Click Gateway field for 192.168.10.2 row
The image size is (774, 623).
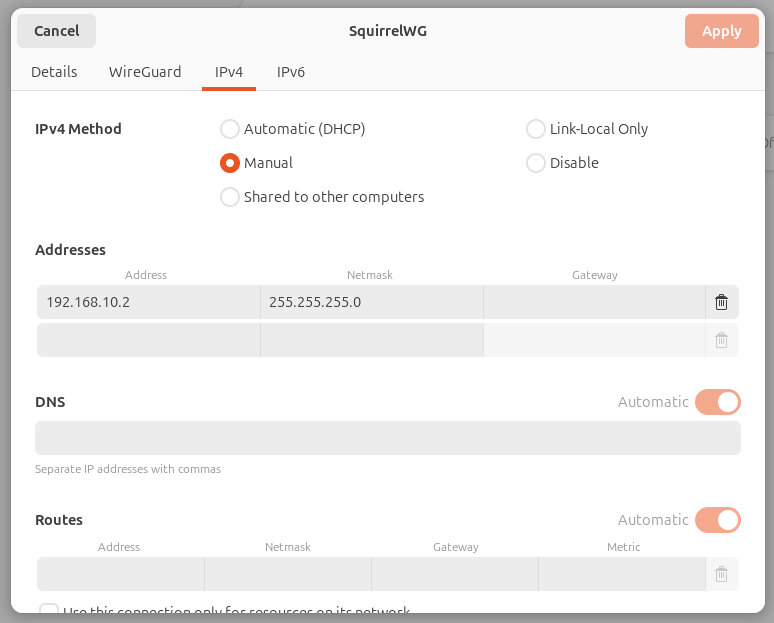pyautogui.click(x=594, y=302)
